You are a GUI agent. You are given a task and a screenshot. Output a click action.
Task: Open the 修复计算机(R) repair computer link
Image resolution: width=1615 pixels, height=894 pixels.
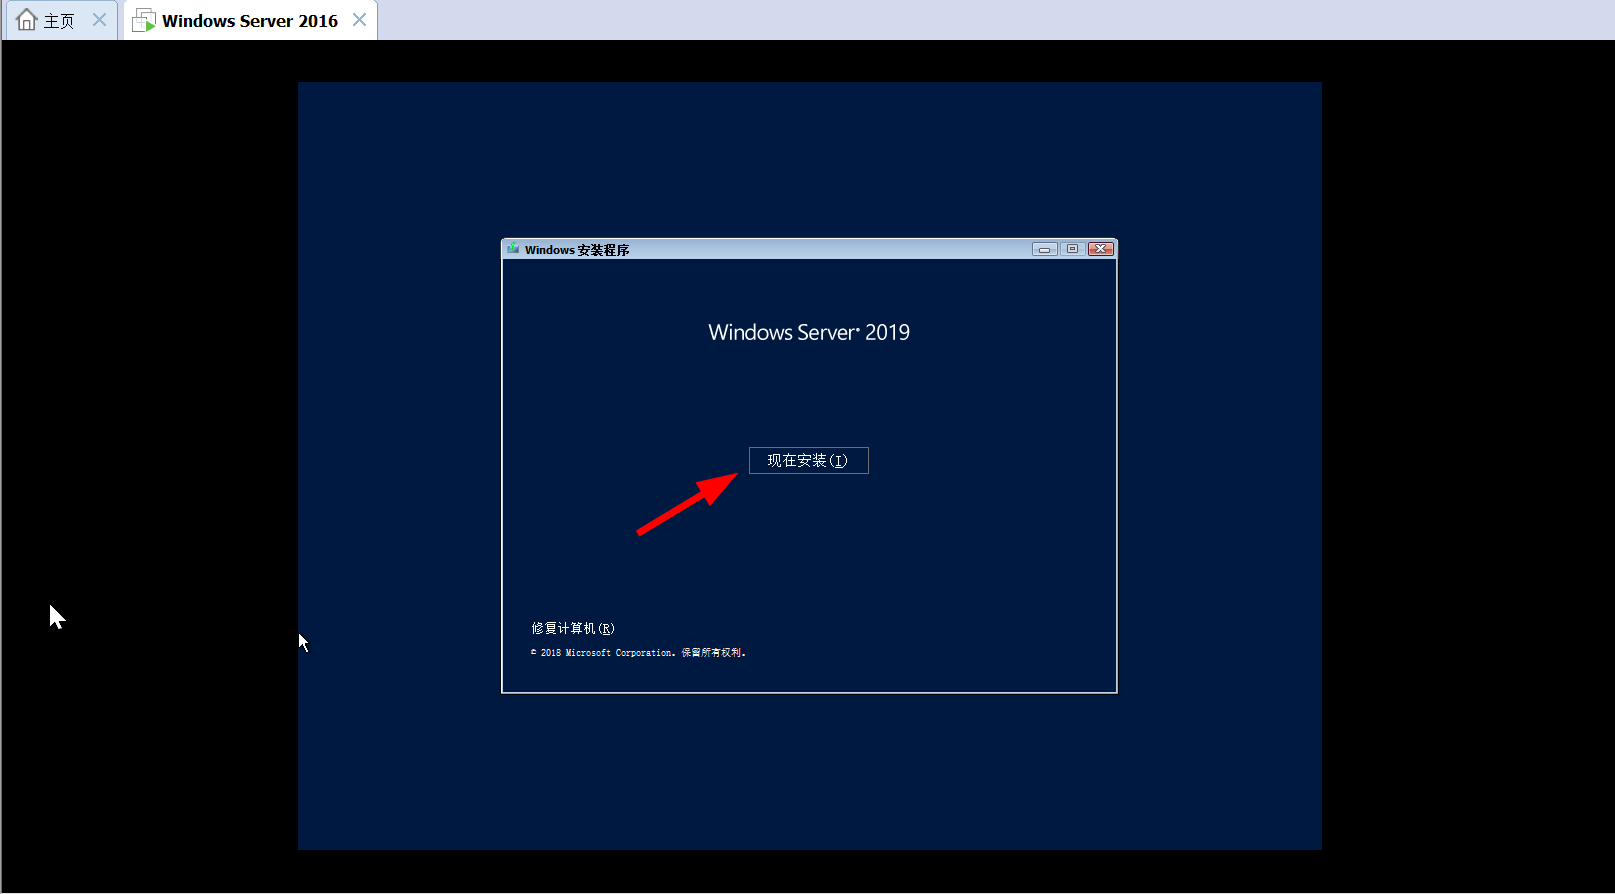(x=573, y=628)
